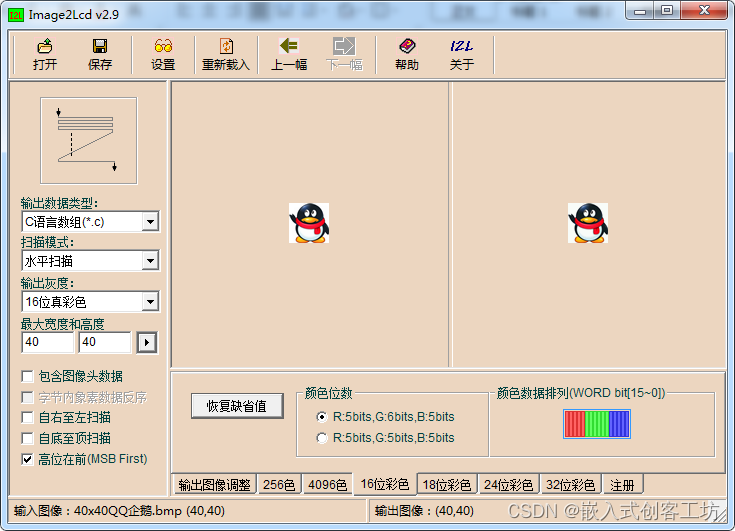This screenshot has width=735, height=531.
Task: Expand the 输出数据类型 dropdown
Action: coord(150,222)
